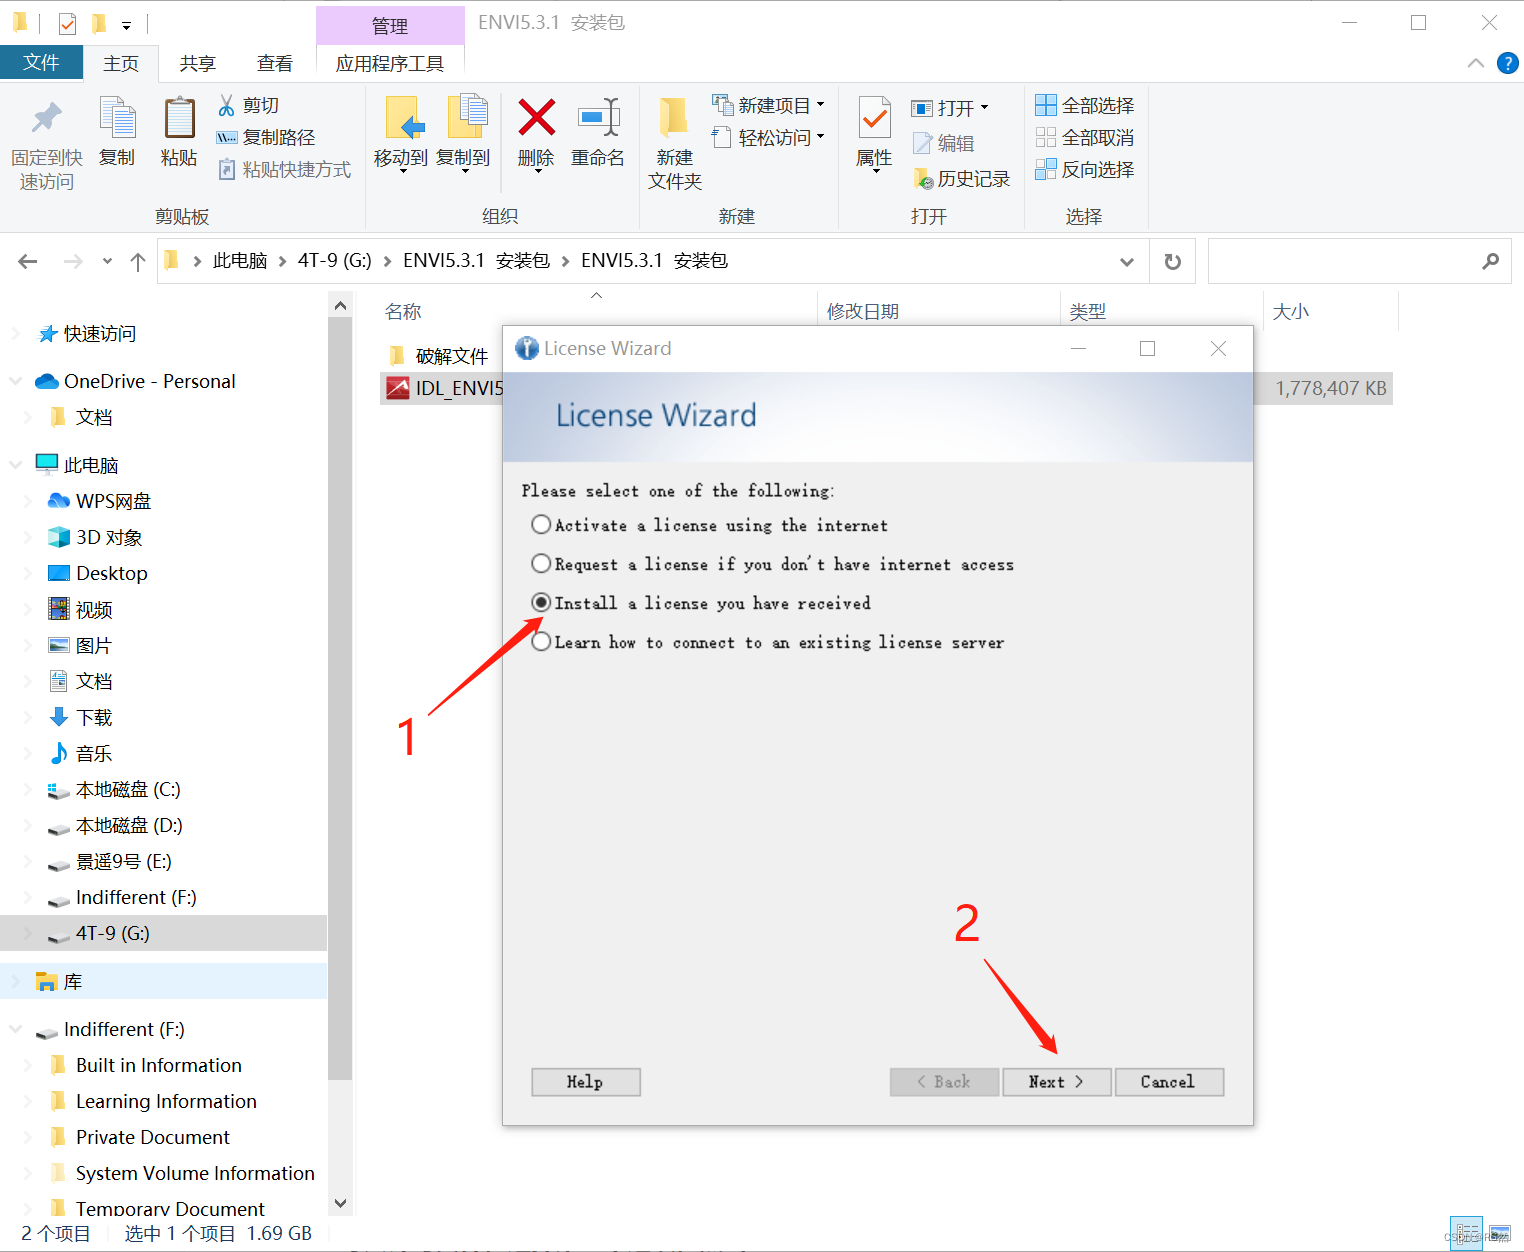Viewport: 1524px width, 1252px height.
Task: Switch to the 查看 (View) tab
Action: 275,63
